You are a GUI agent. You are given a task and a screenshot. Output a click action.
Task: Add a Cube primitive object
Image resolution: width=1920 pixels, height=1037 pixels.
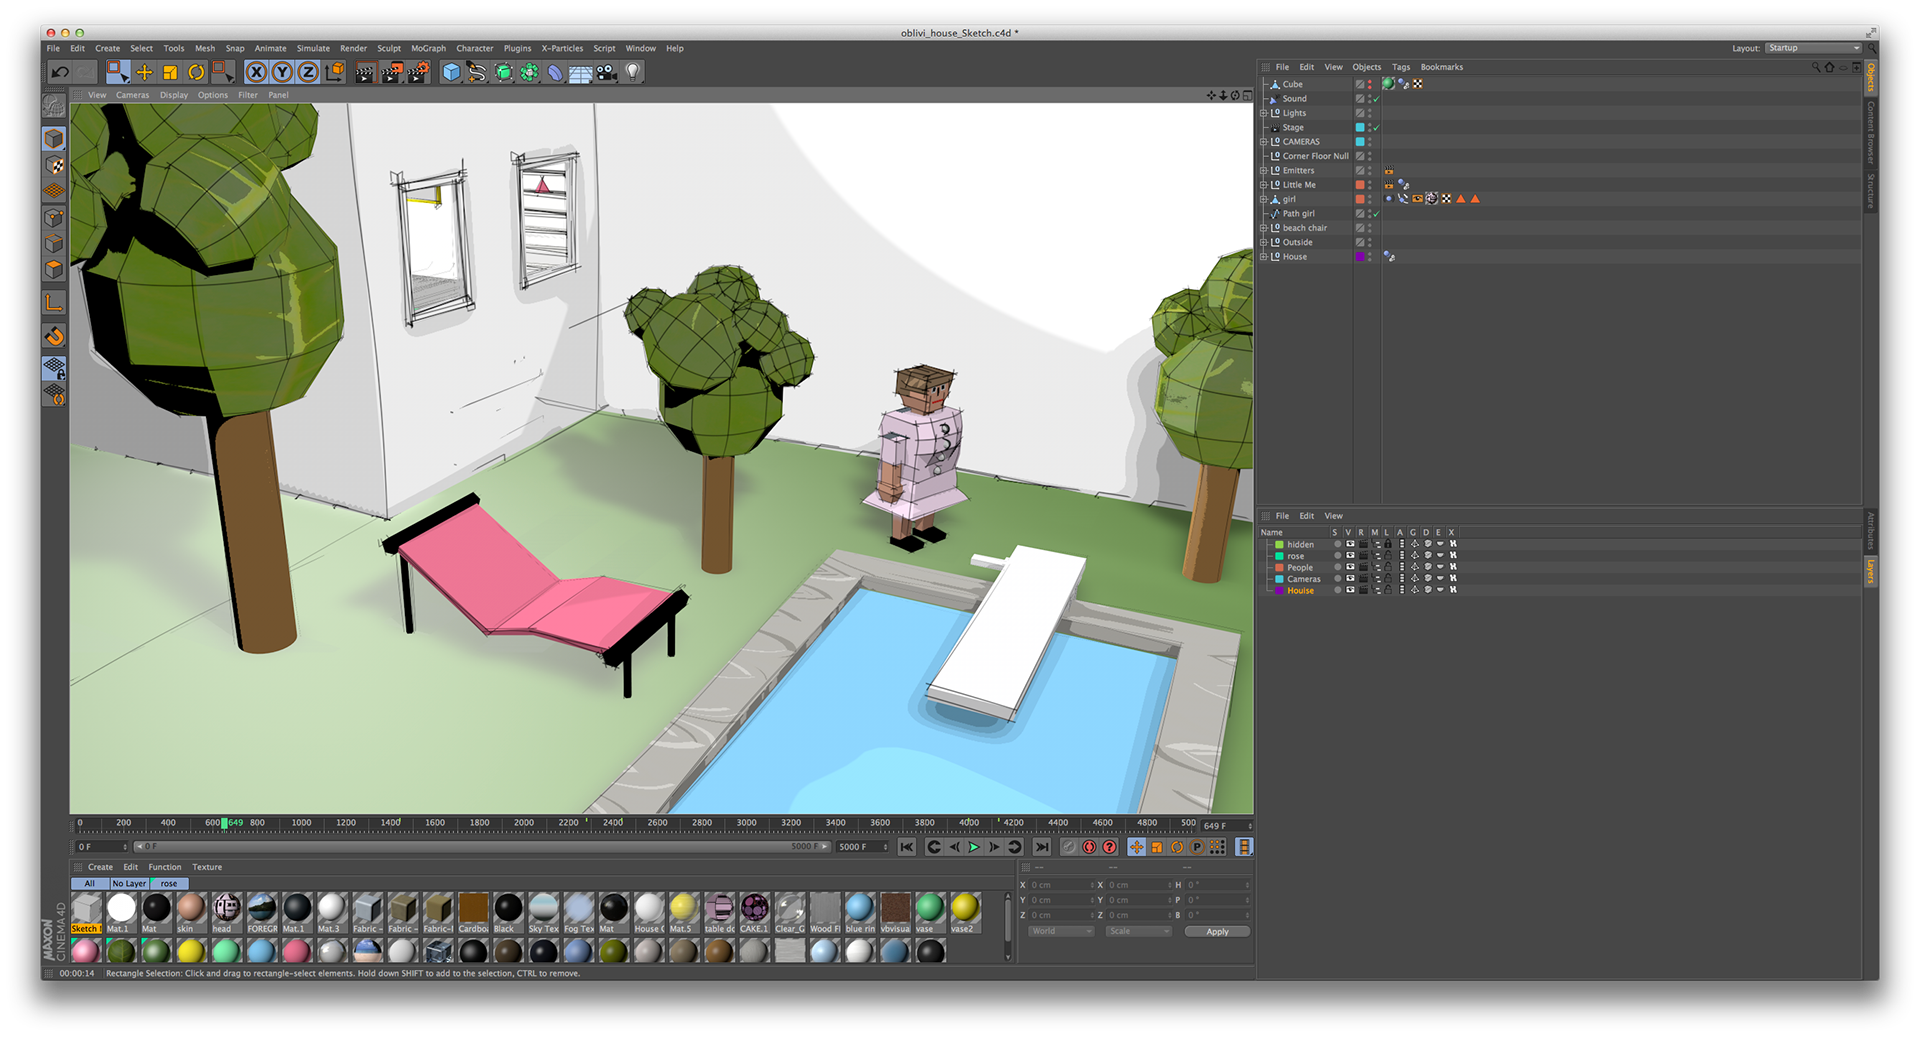[x=451, y=72]
